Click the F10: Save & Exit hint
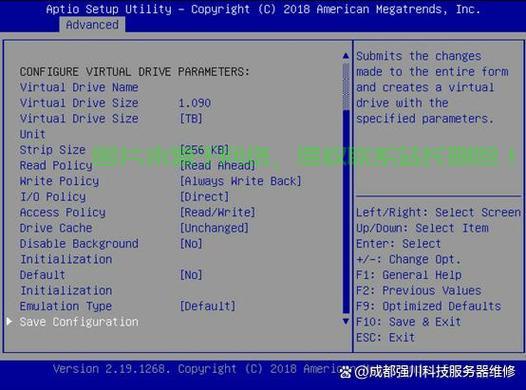This screenshot has width=526, height=390. click(409, 322)
